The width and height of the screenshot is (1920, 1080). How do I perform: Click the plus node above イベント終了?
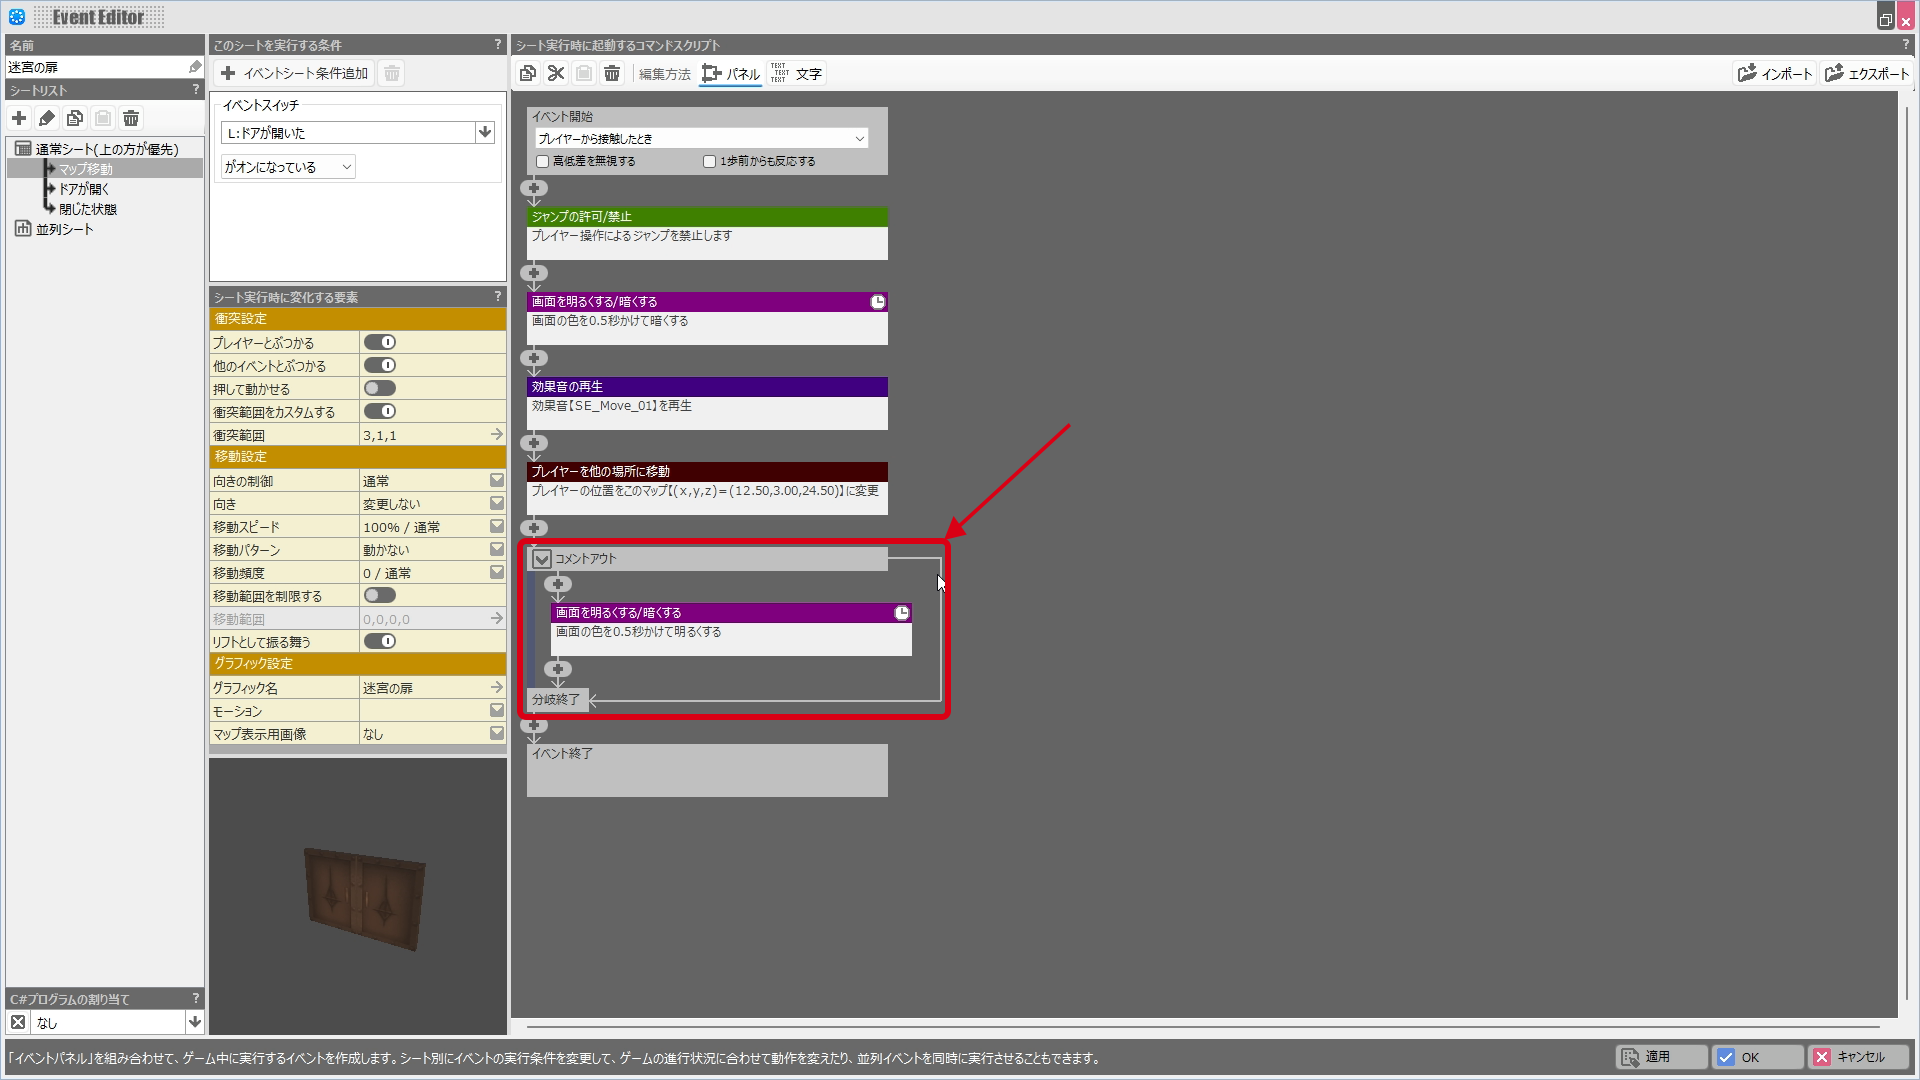click(534, 725)
